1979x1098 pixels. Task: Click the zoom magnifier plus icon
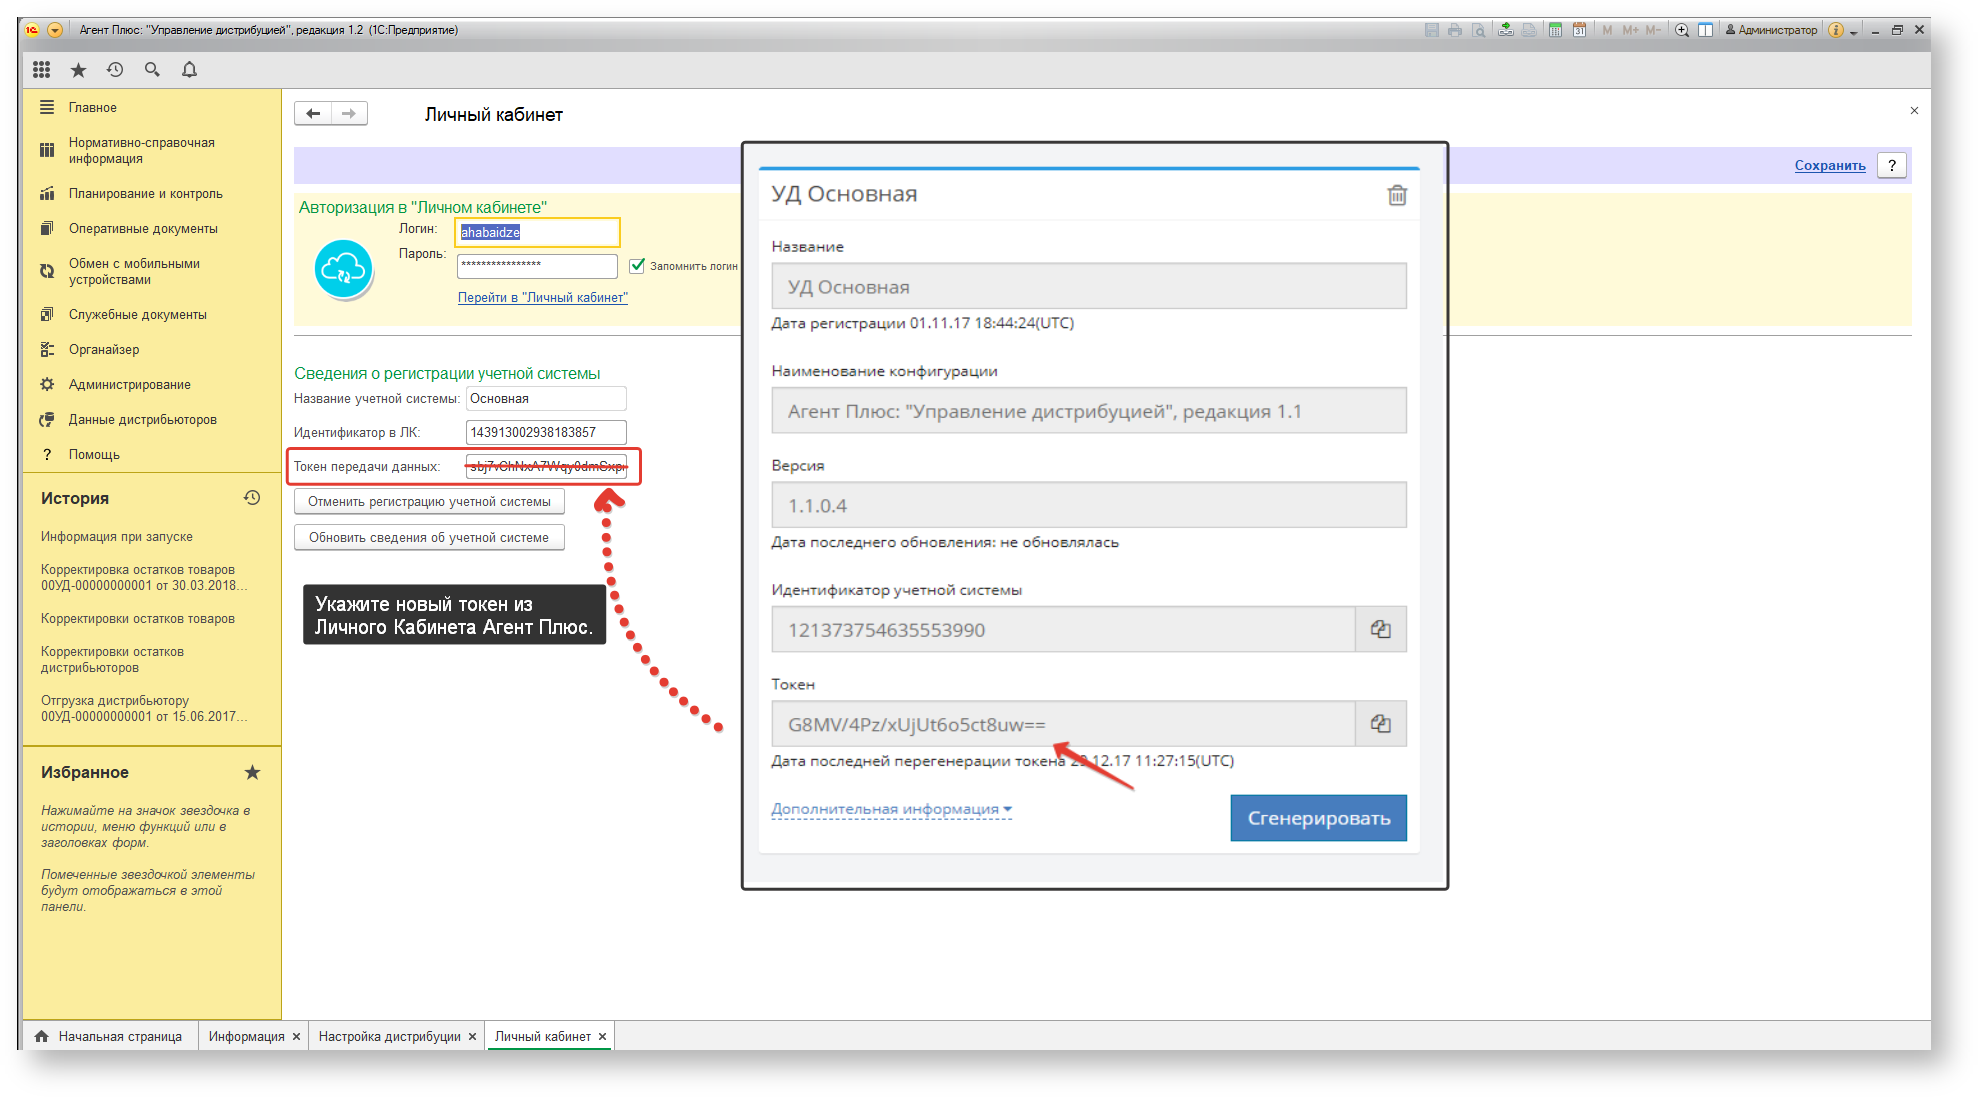point(1682,30)
